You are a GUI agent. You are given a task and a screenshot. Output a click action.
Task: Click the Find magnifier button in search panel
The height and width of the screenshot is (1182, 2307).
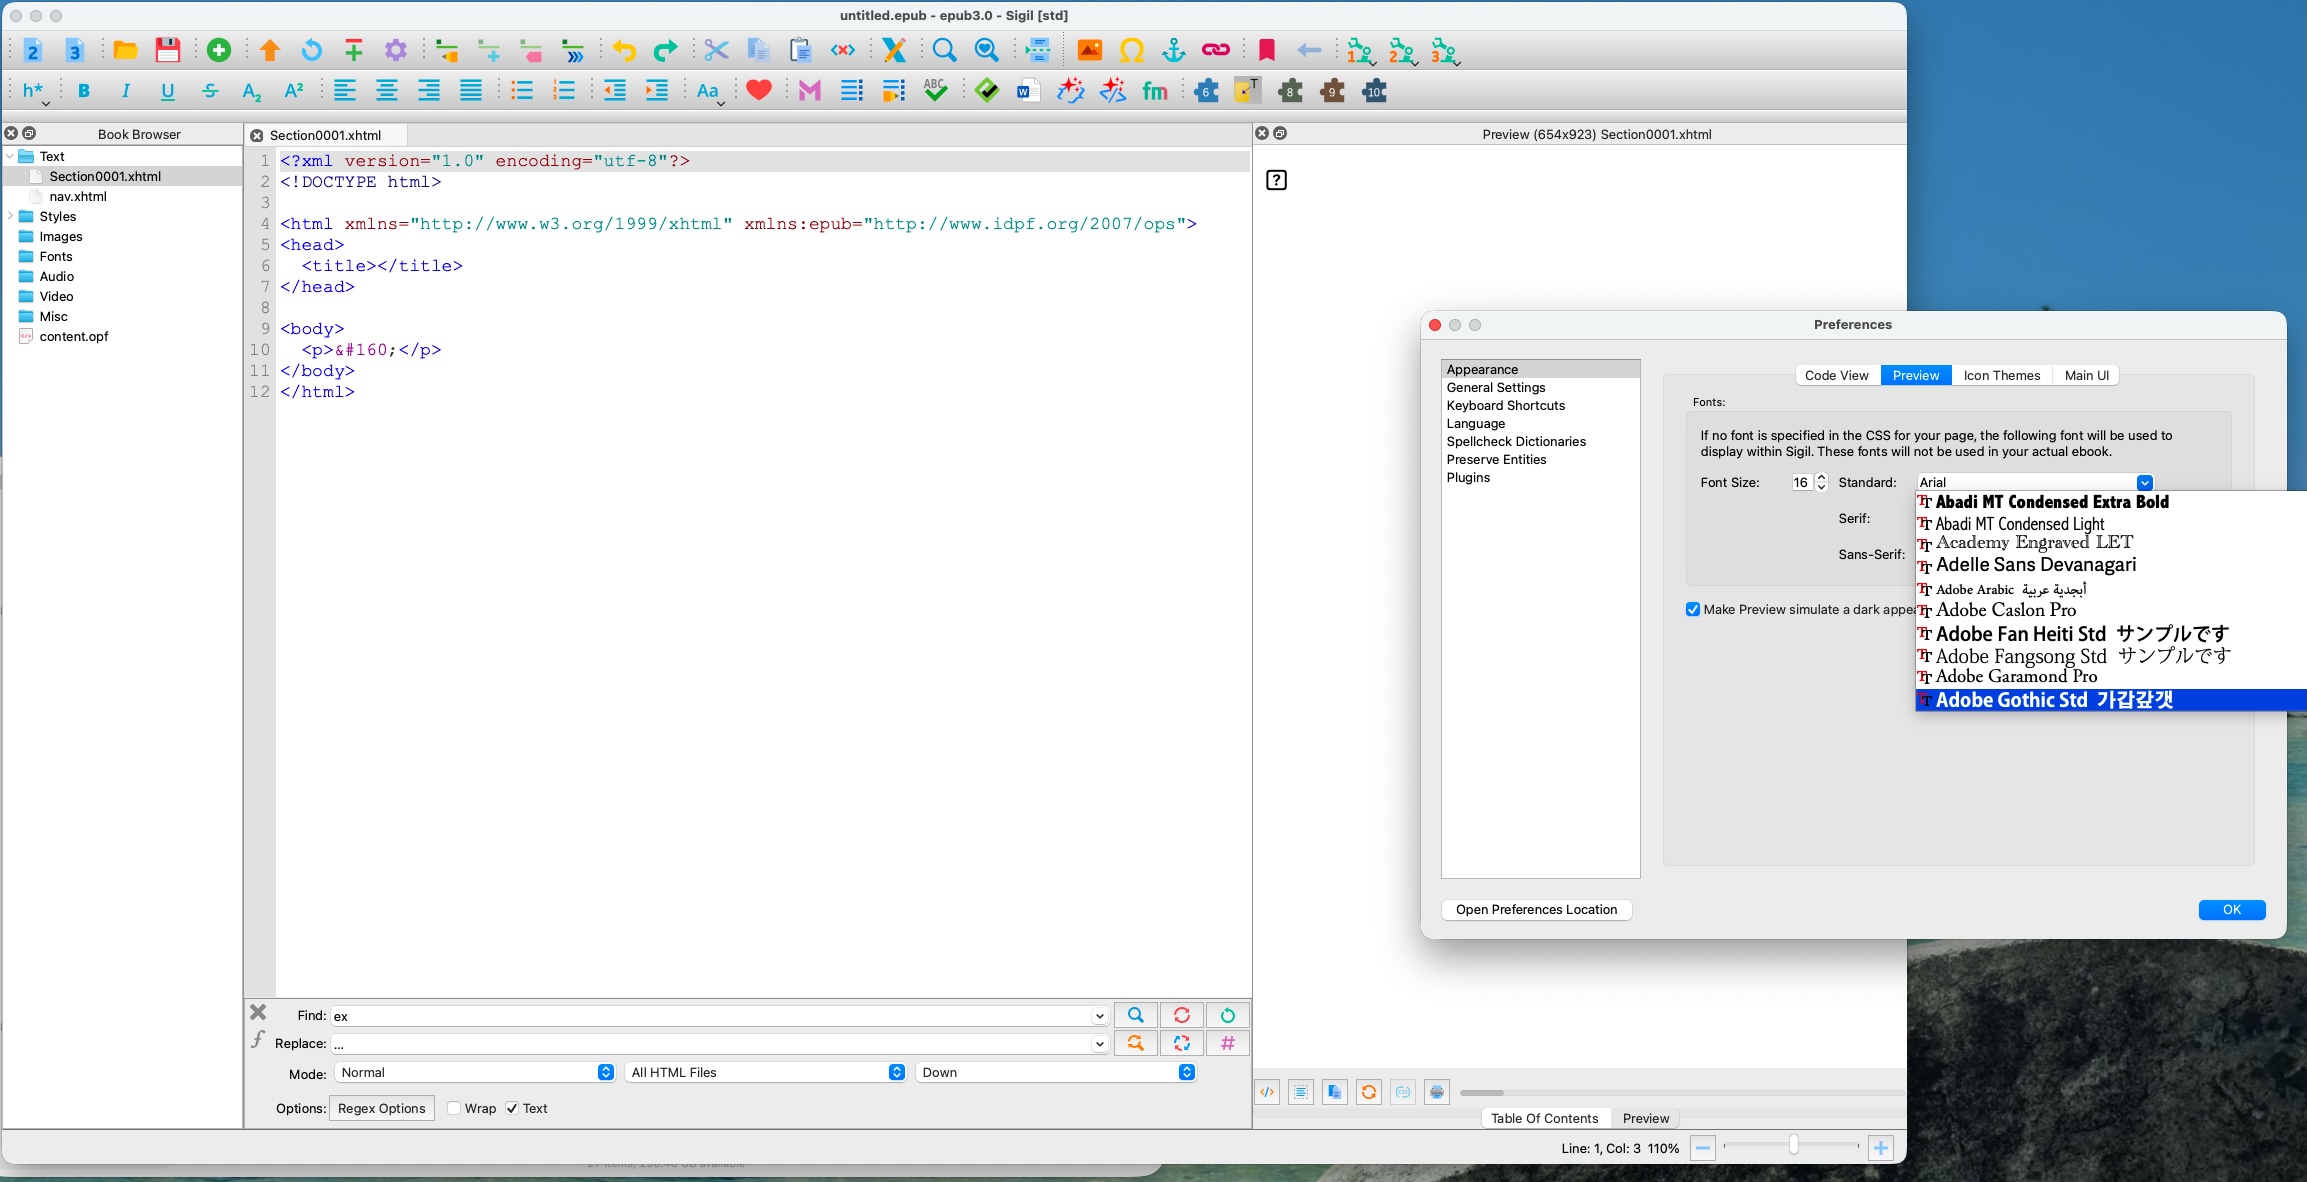tap(1135, 1015)
